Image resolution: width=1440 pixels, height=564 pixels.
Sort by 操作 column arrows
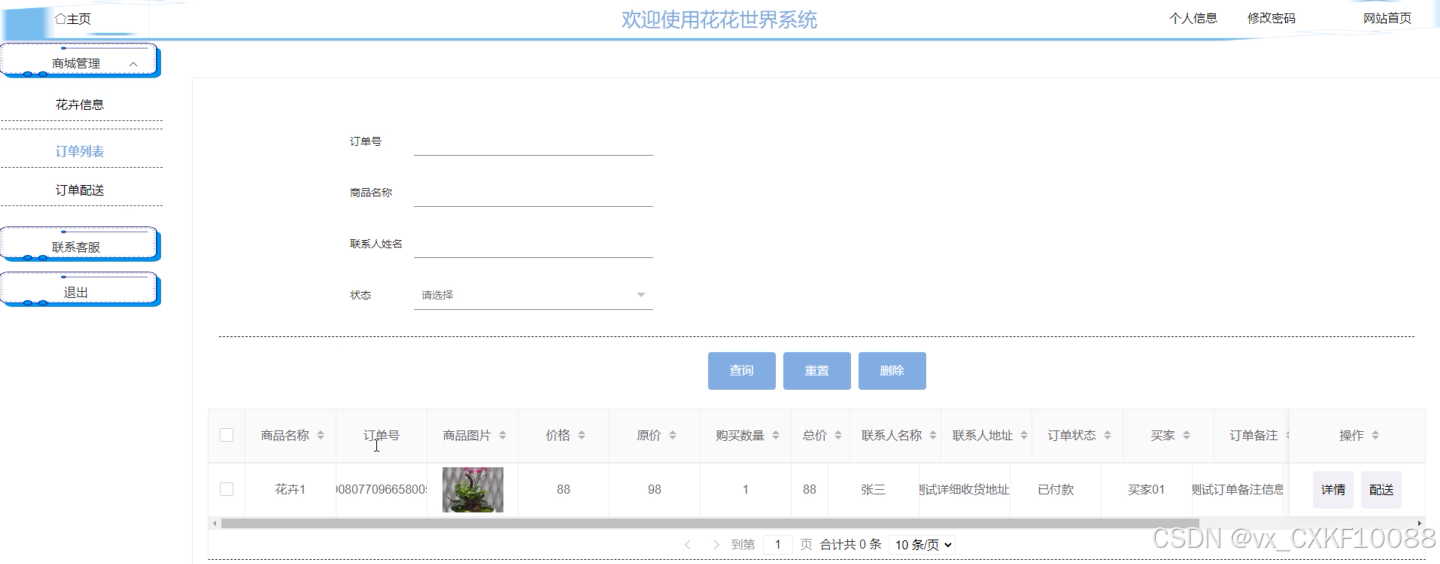pyautogui.click(x=1375, y=435)
